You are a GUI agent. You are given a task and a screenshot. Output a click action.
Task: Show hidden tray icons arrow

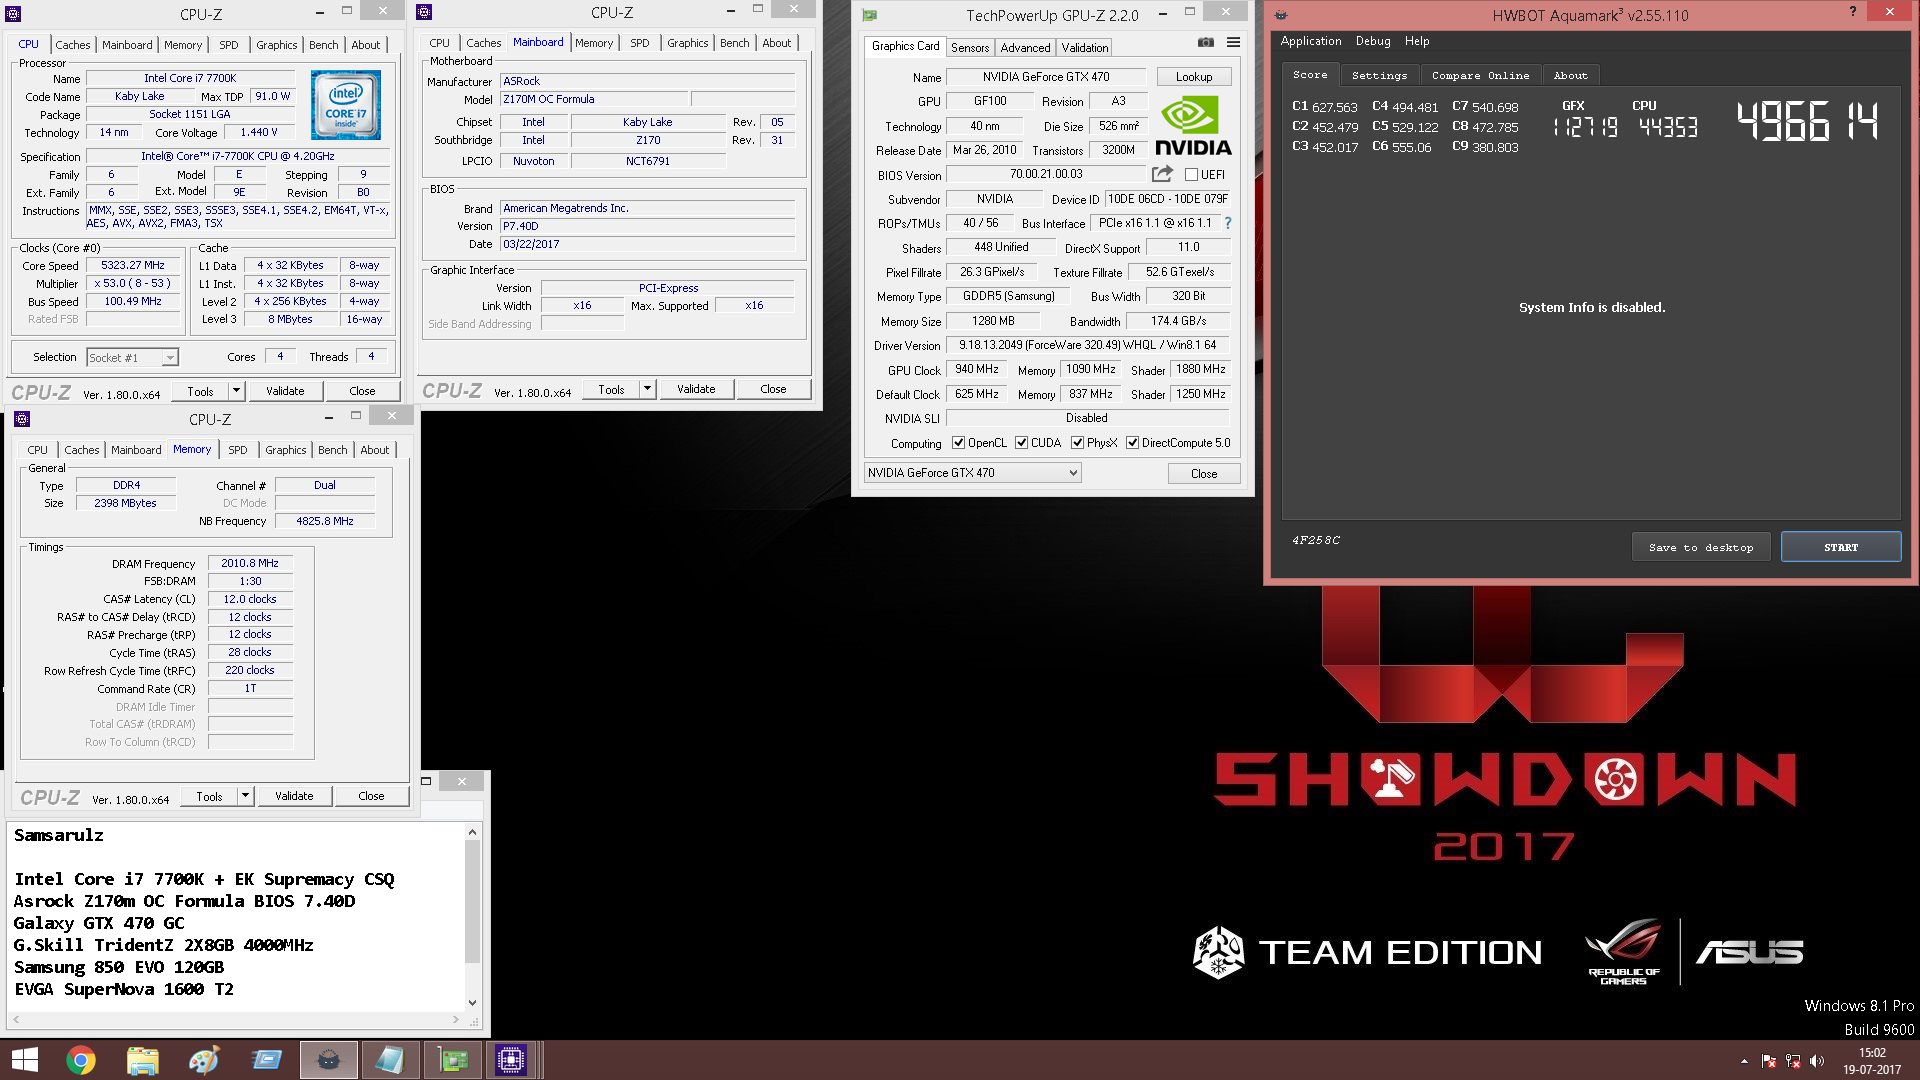(1744, 1061)
